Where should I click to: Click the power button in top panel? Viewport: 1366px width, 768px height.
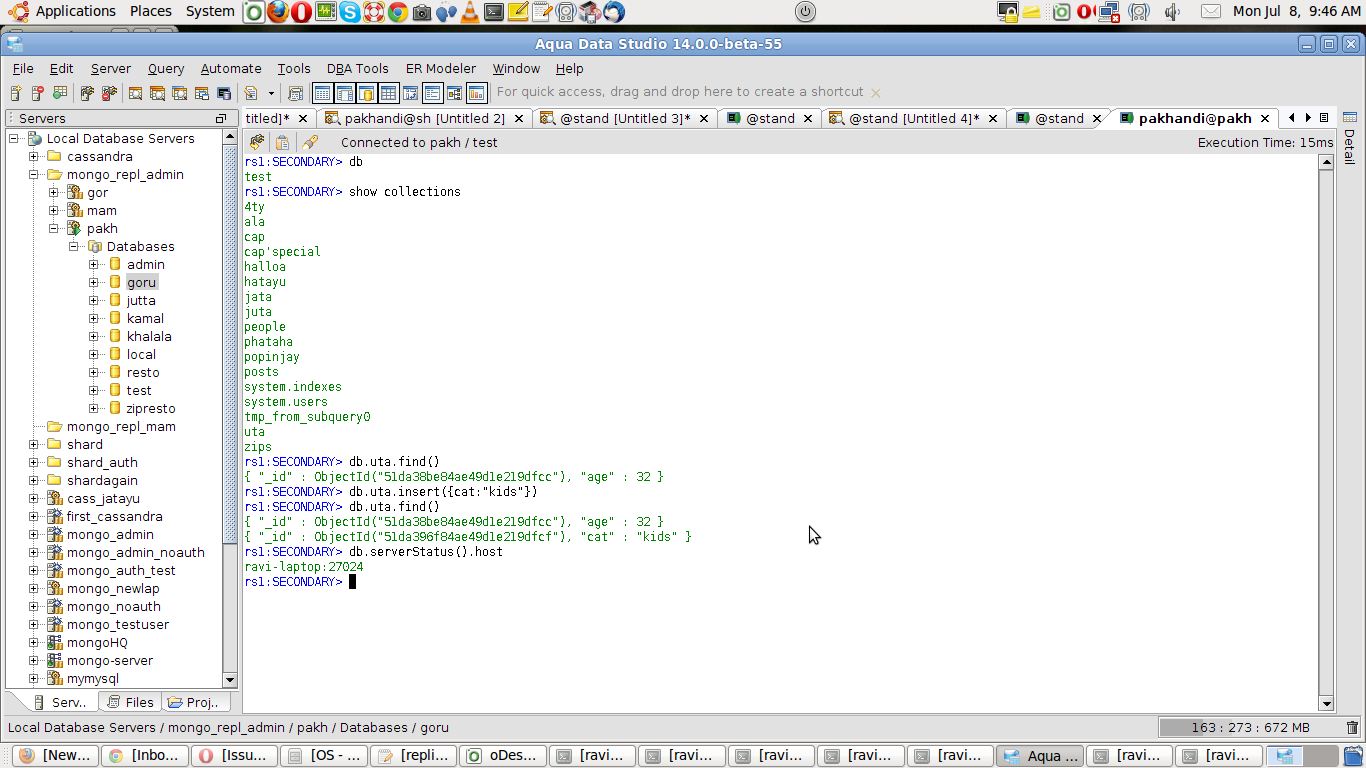tap(805, 12)
